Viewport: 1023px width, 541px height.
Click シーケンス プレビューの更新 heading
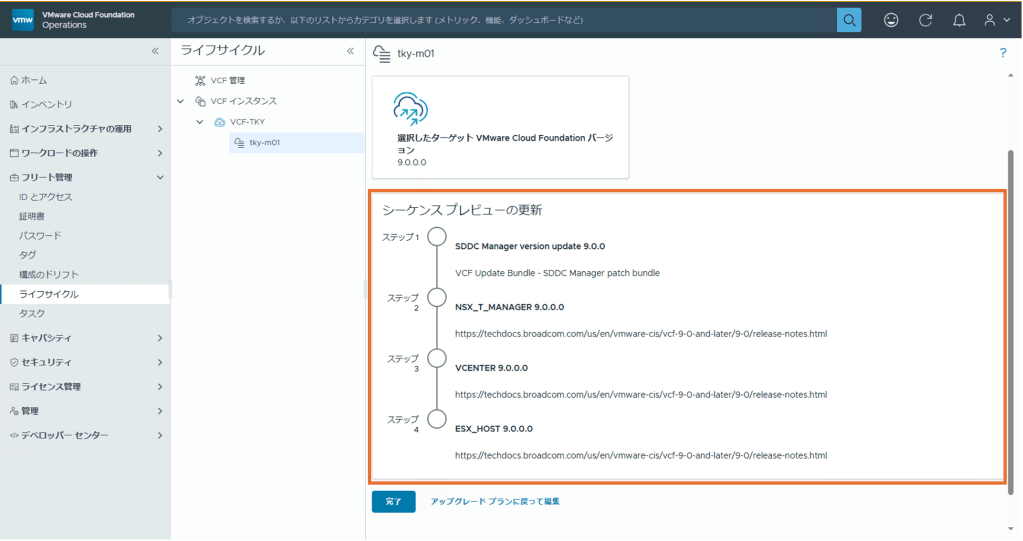[x=462, y=210]
